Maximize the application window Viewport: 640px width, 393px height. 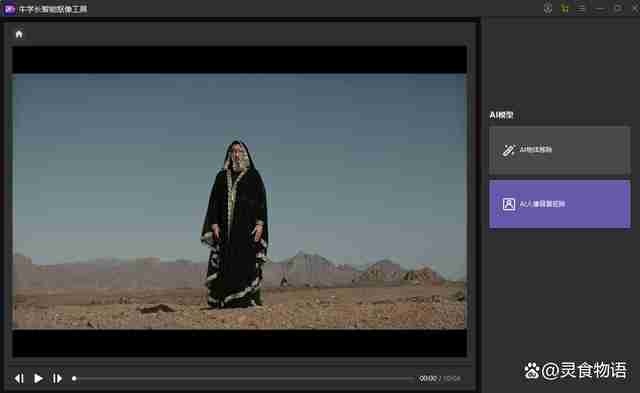click(618, 9)
